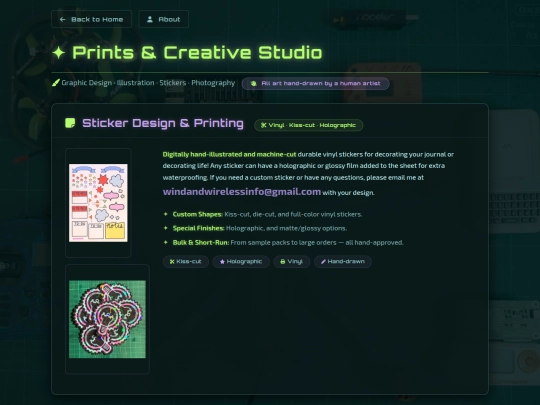
Task: Click the Vinyl · Kiss-cut · Holographic badge
Action: (x=308, y=125)
